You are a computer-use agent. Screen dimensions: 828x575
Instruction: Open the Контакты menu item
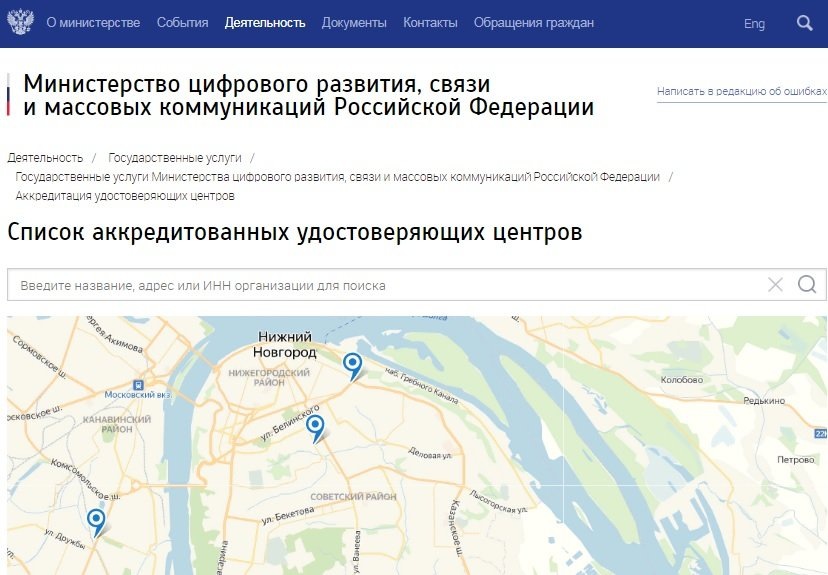coord(430,23)
